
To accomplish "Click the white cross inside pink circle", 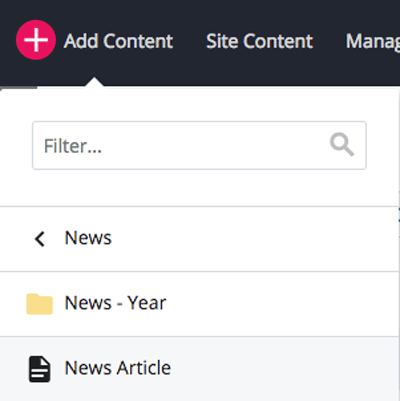I will [x=36, y=40].
